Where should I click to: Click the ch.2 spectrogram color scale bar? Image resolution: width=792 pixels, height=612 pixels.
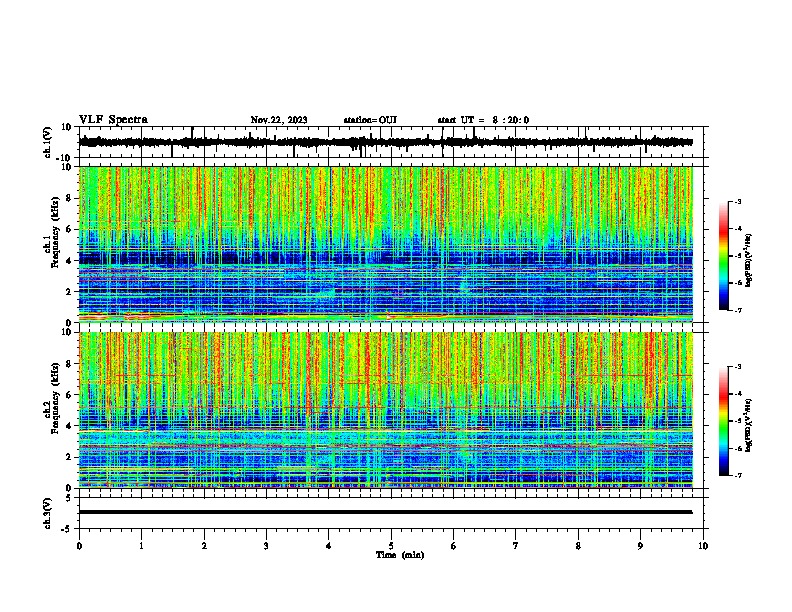[723, 421]
